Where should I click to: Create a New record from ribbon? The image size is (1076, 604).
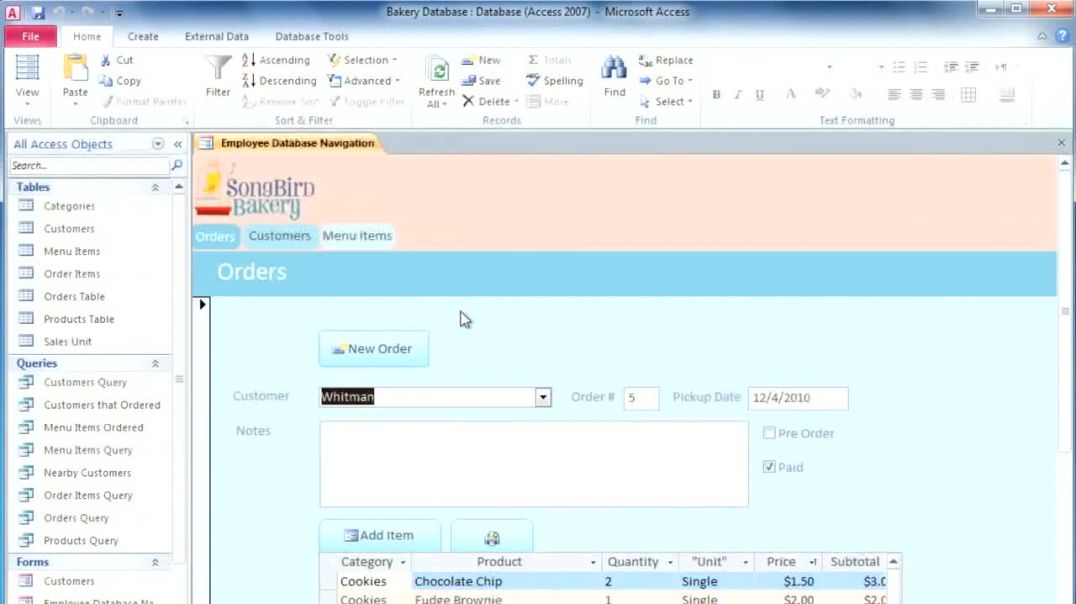(481, 60)
